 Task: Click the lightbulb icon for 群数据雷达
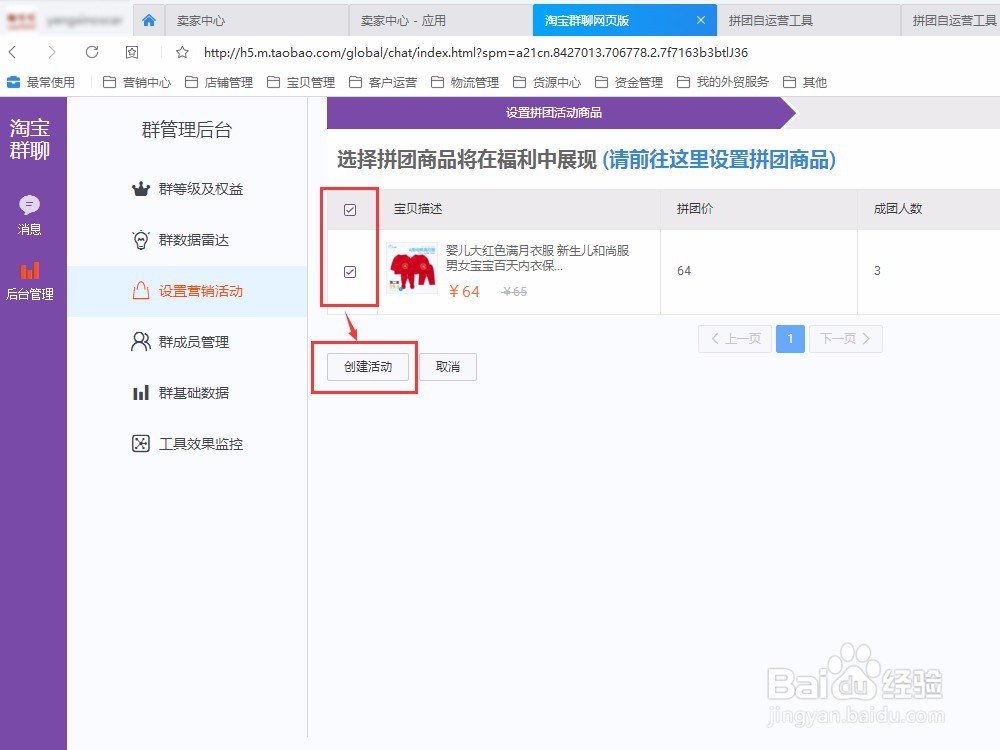tap(142, 239)
